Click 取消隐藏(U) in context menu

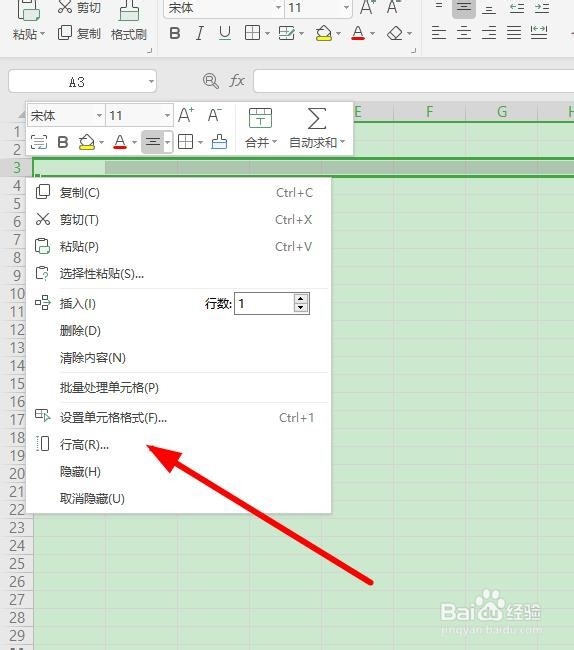click(178, 499)
